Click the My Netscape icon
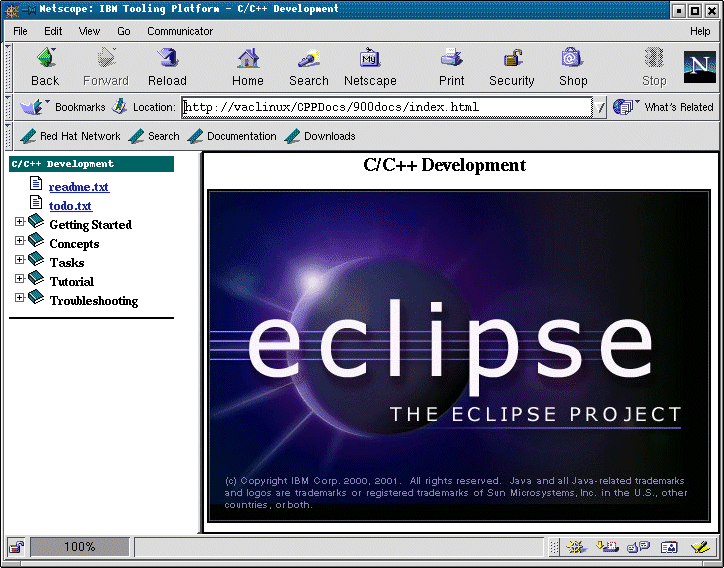Screen dimensions: 724x568 pyautogui.click(x=370, y=59)
